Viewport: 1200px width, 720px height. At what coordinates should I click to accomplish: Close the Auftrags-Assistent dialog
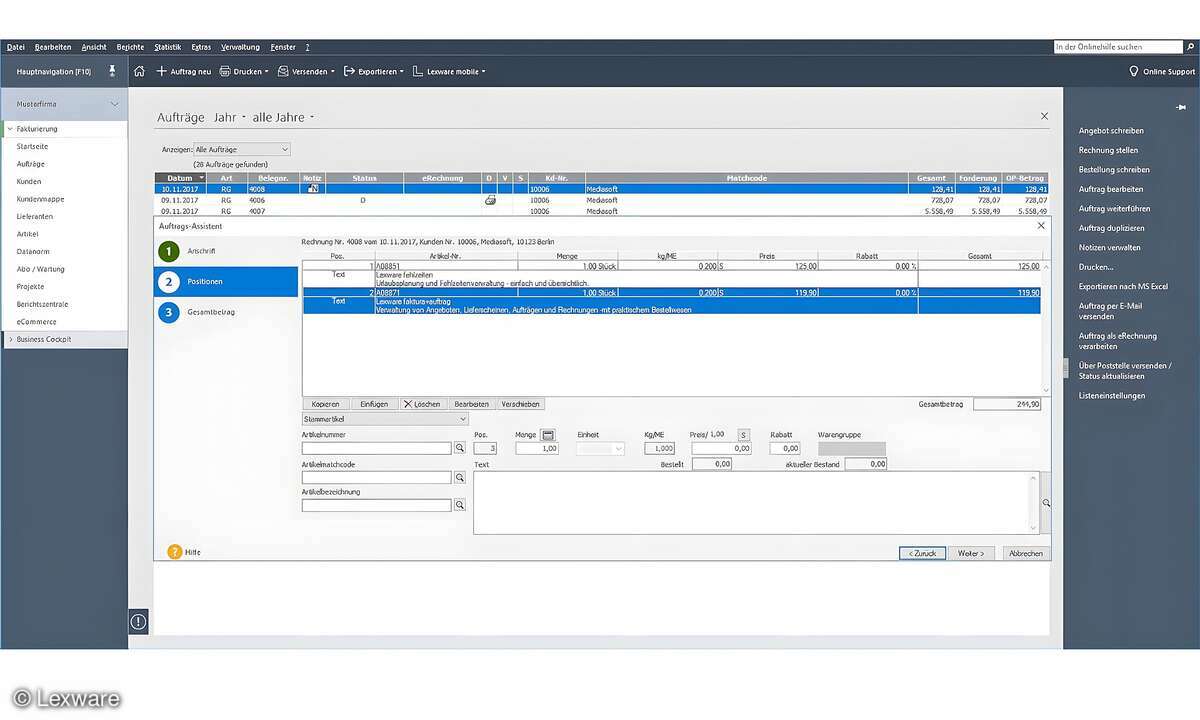tap(1041, 226)
